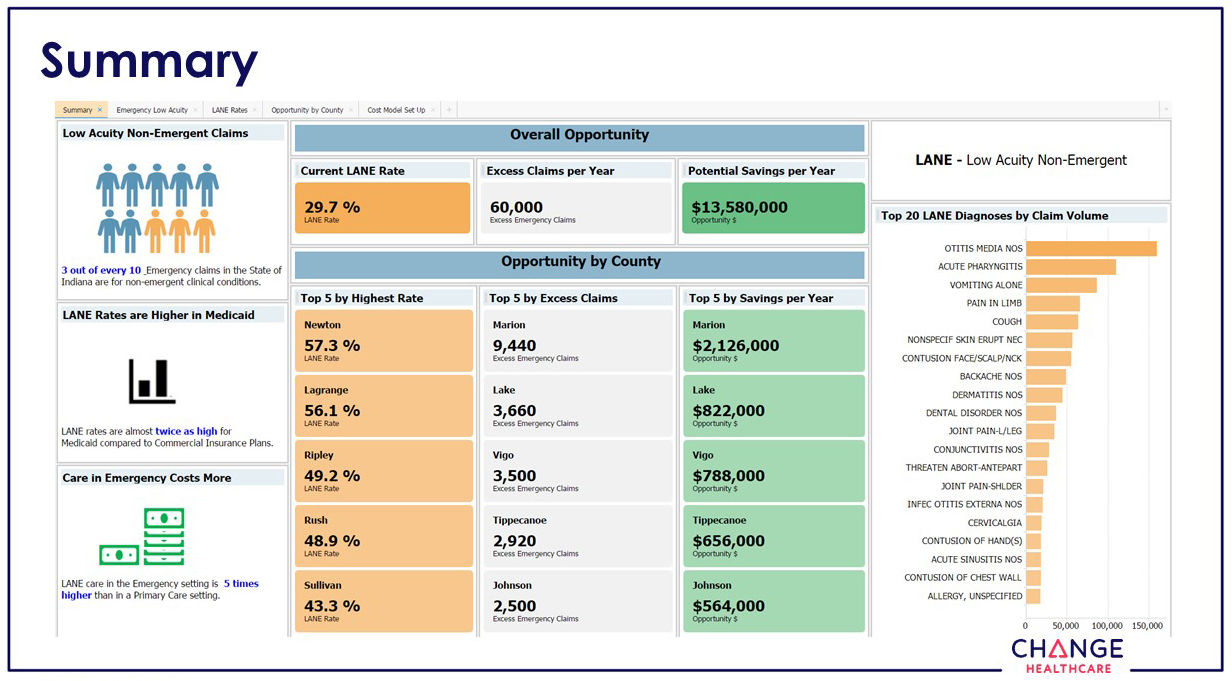The width and height of the screenshot is (1232, 681).
Task: Click Marion's $2,126,000 savings card
Action: coord(773,340)
